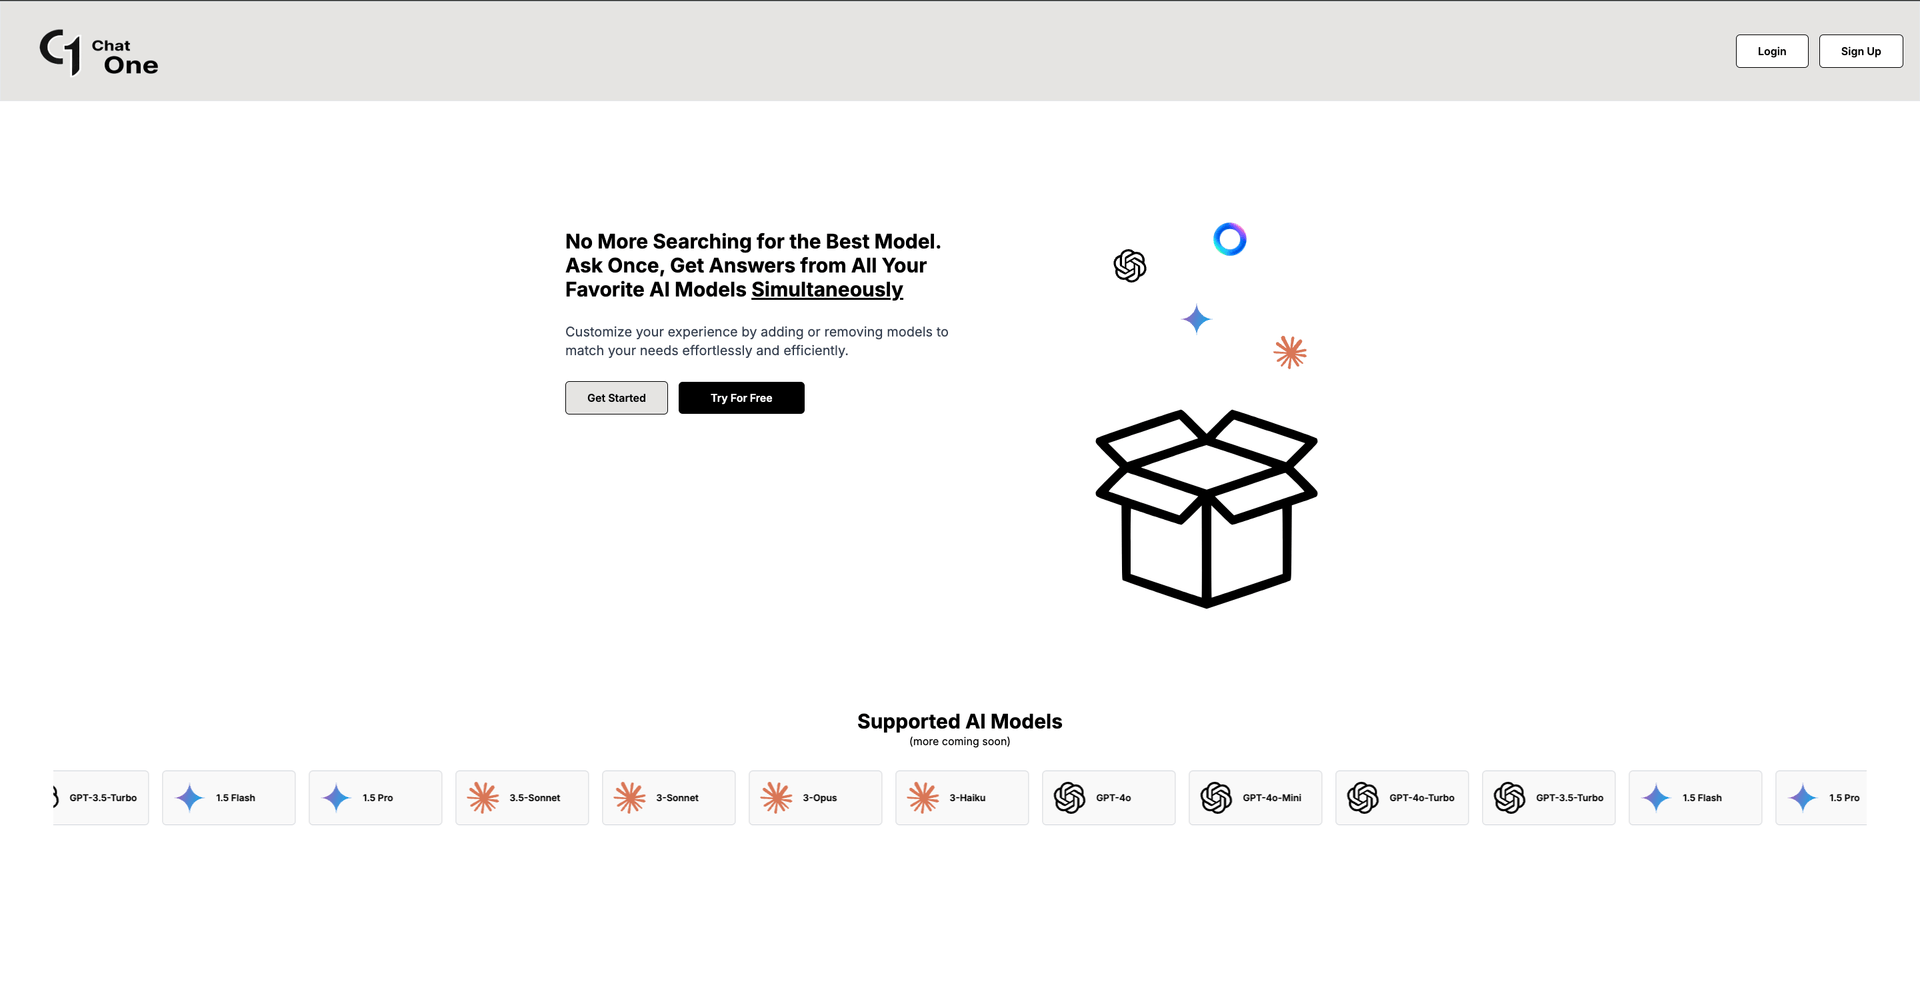
Task: Click the "more coming soon" note
Action: (x=959, y=742)
